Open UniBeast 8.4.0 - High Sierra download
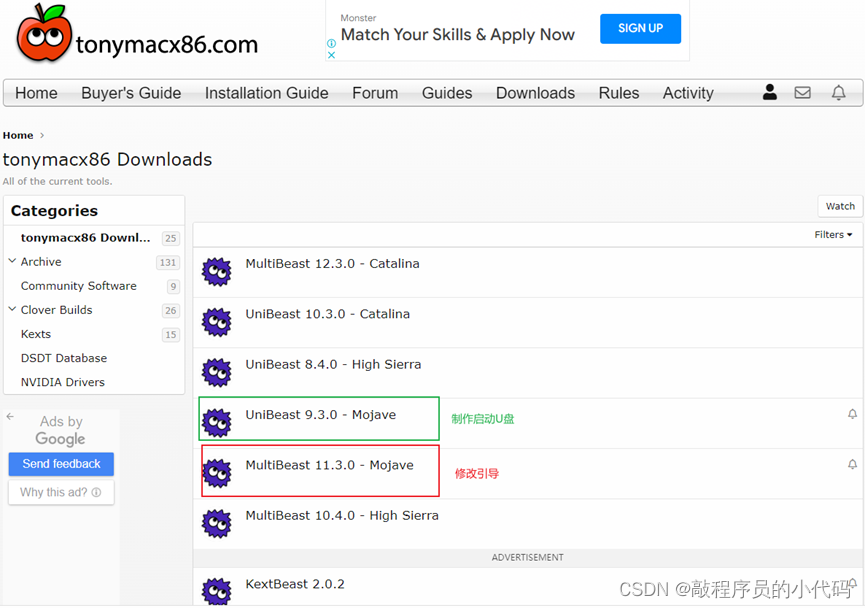The image size is (865, 608). click(x=333, y=364)
